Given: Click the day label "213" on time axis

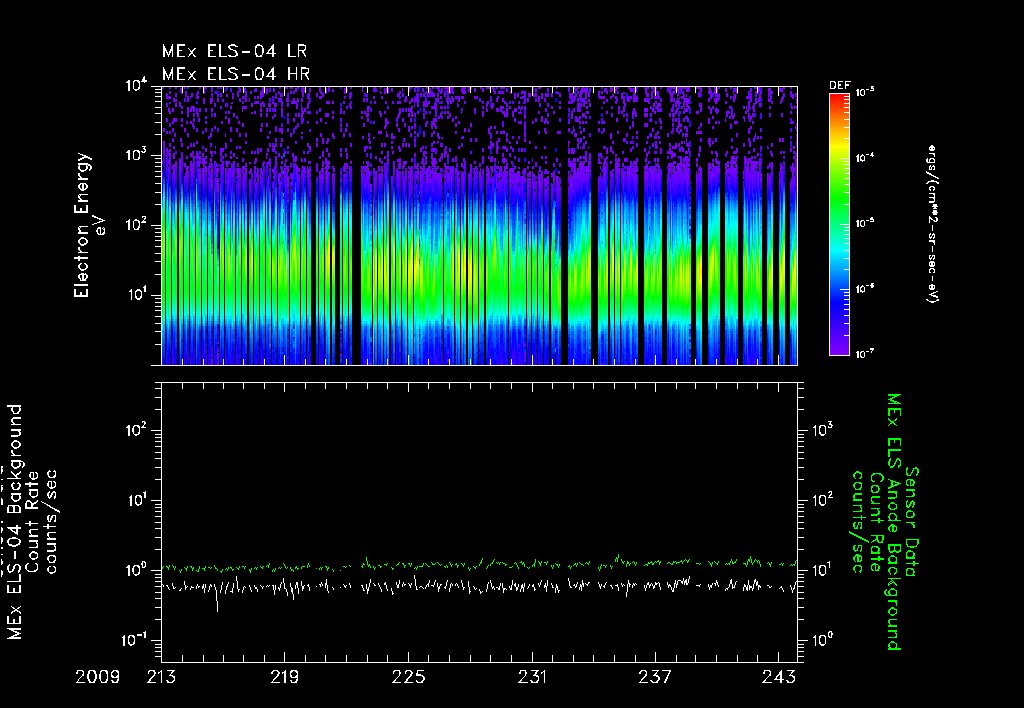Looking at the screenshot, I should point(161,677).
